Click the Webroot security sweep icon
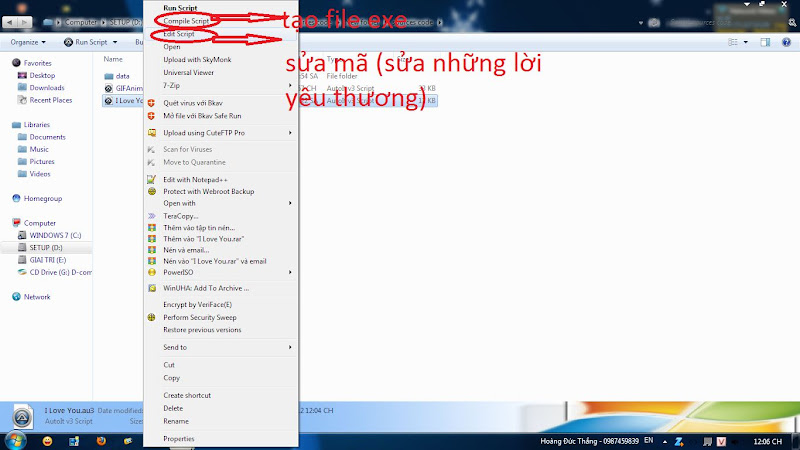Image resolution: width=800 pixels, height=450 pixels. pyautogui.click(x=152, y=317)
